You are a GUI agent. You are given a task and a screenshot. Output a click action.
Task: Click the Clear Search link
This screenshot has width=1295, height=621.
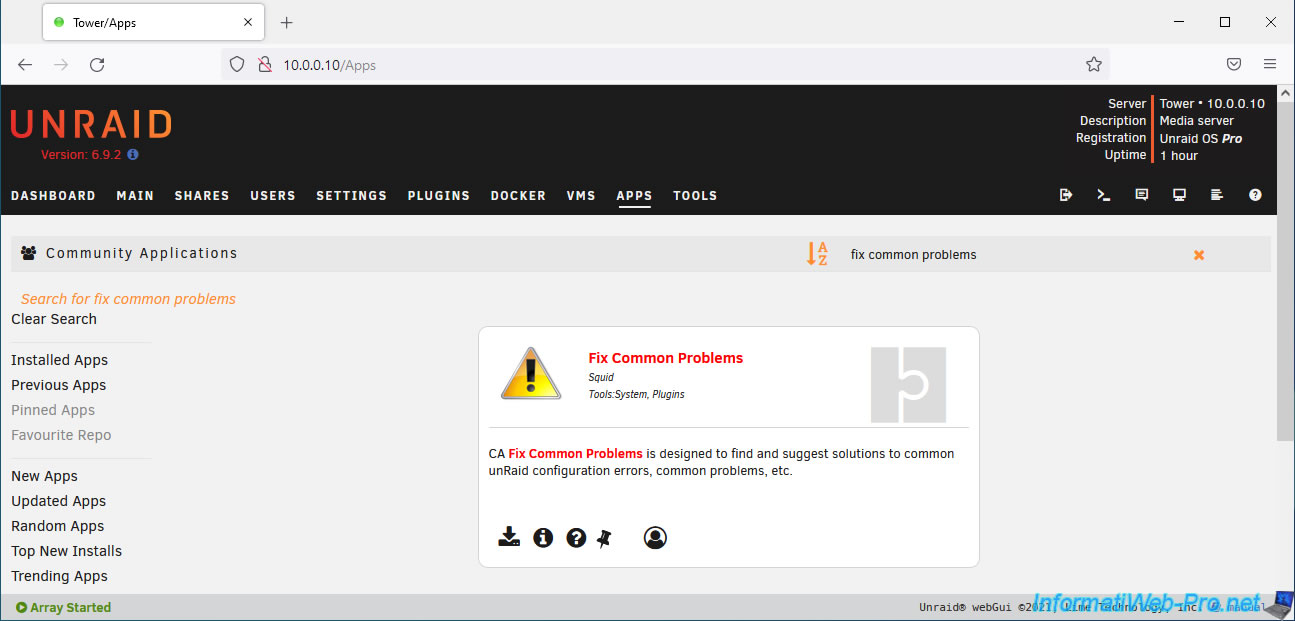(54, 319)
